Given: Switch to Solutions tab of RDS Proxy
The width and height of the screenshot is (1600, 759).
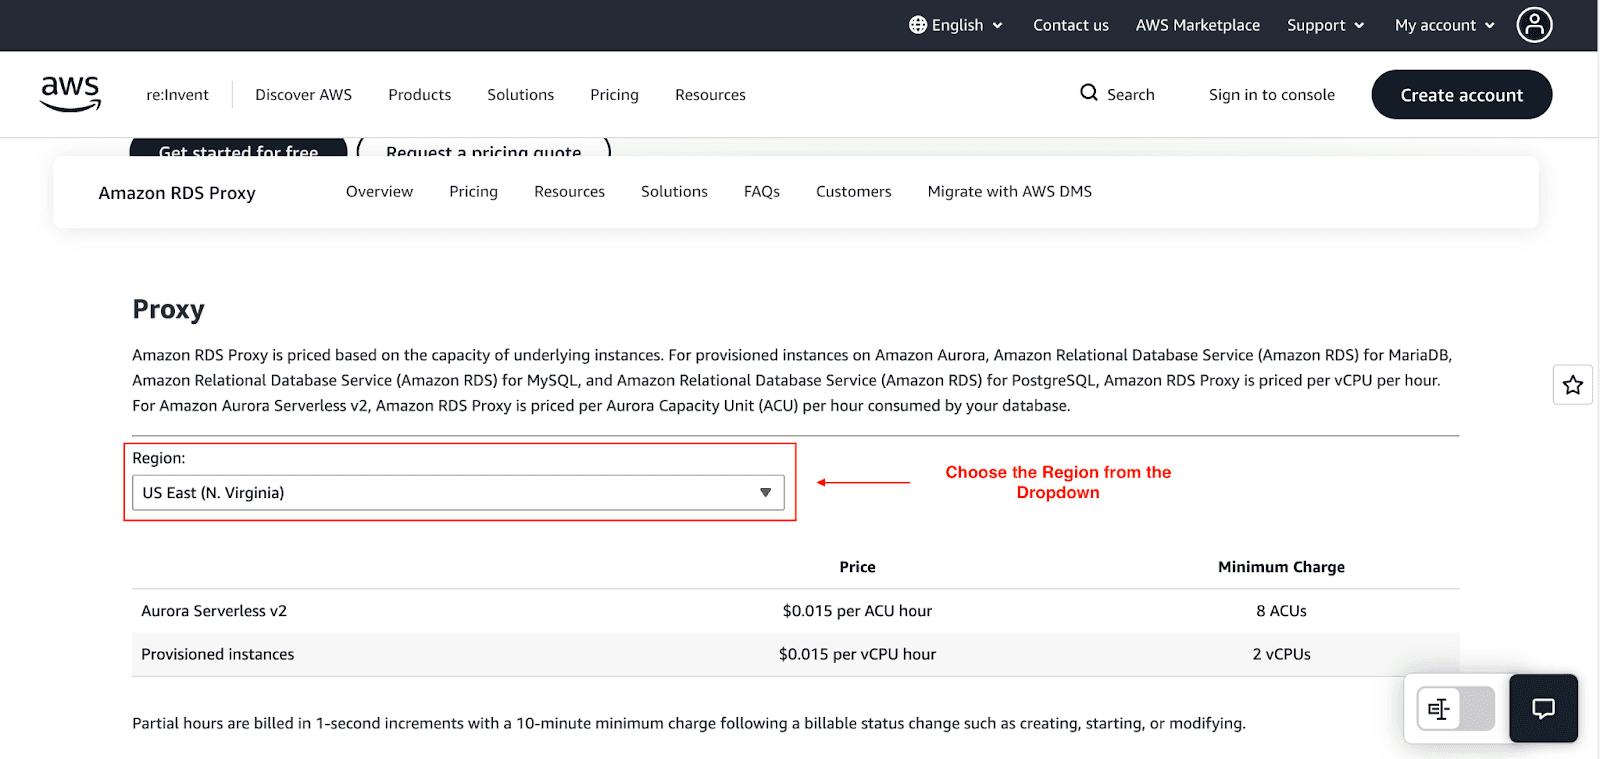Looking at the screenshot, I should pyautogui.click(x=674, y=192).
